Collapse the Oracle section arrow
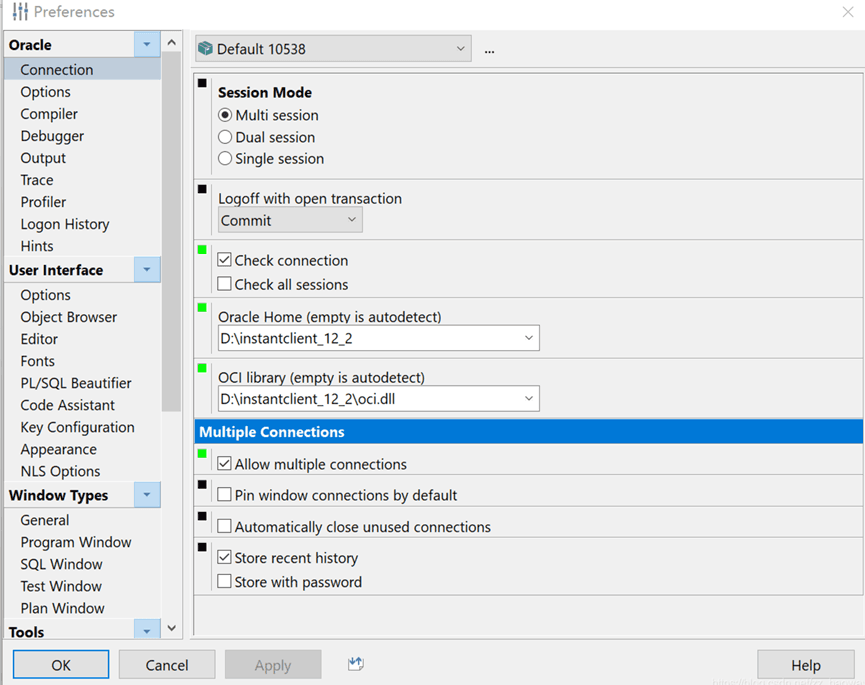Screen dimensions: 865x685 [x=147, y=44]
